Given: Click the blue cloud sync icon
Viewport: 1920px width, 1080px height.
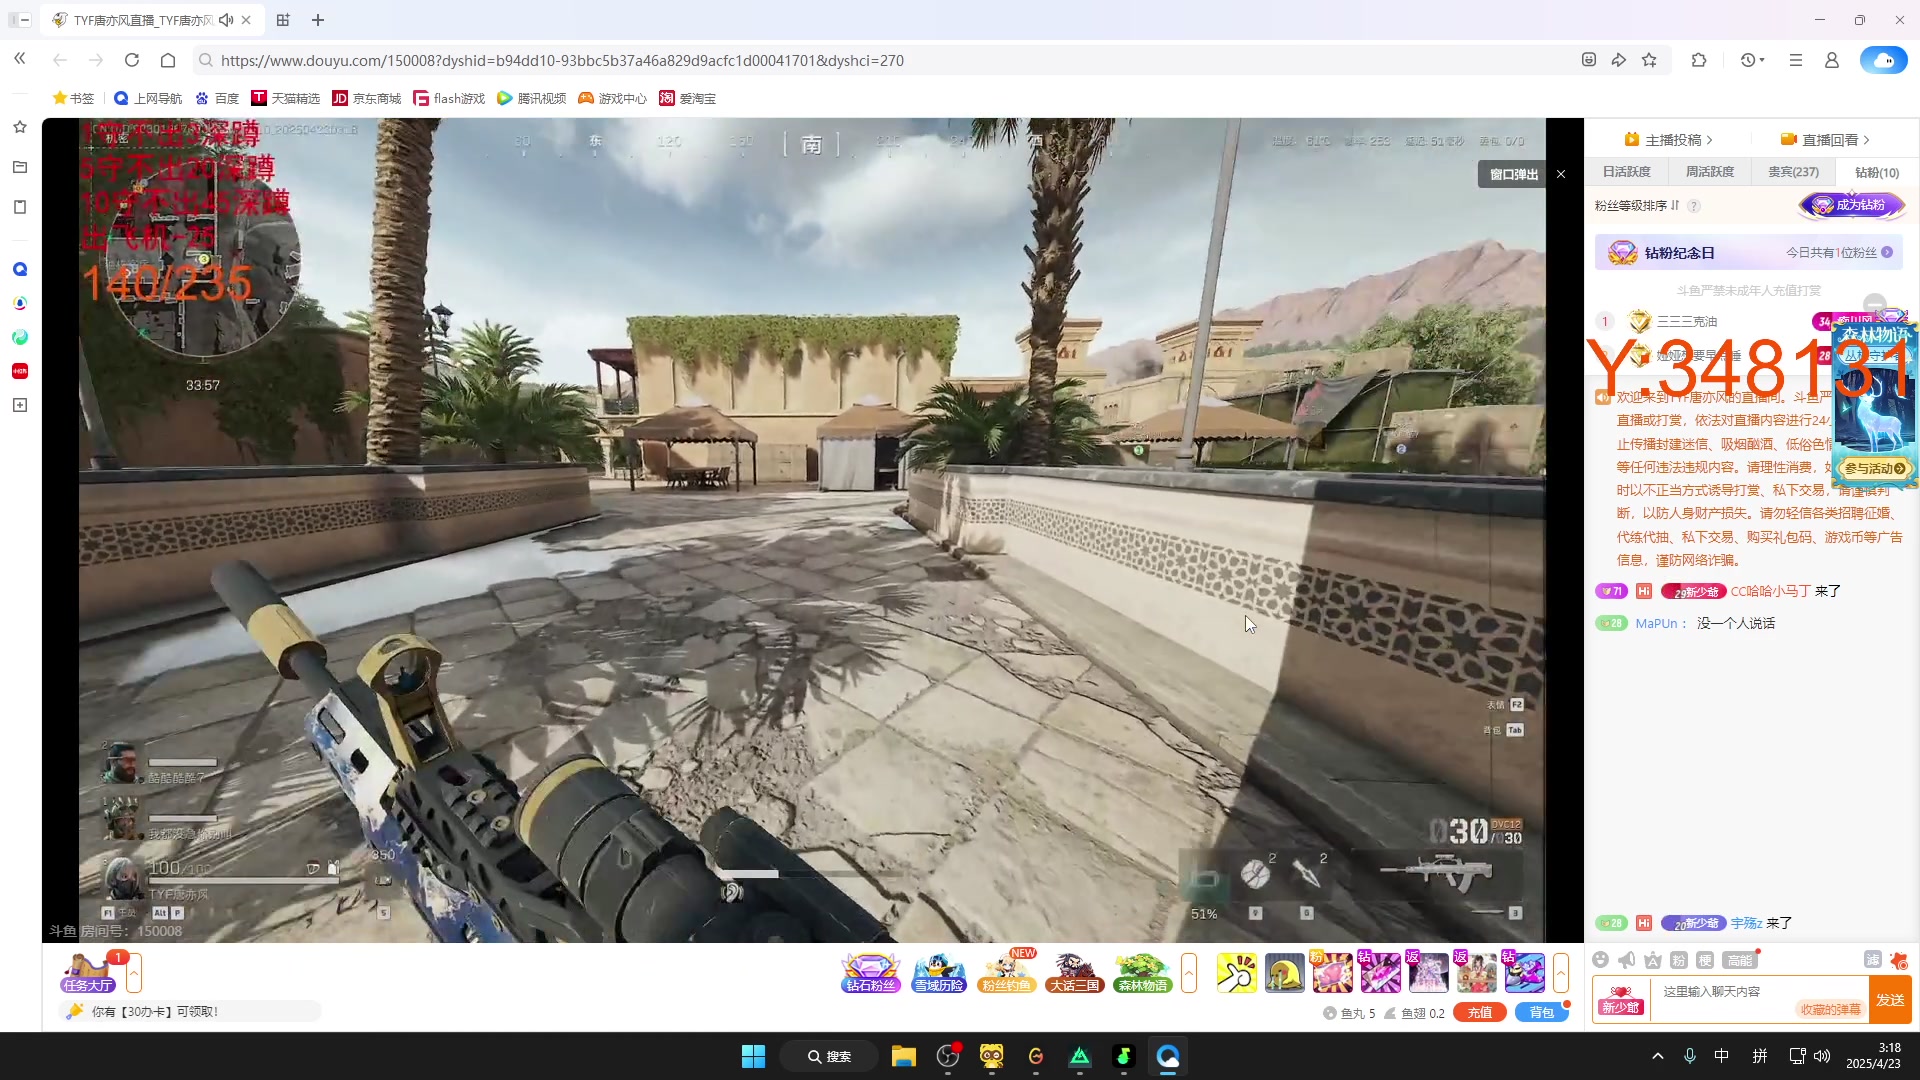Looking at the screenshot, I should pos(1884,60).
